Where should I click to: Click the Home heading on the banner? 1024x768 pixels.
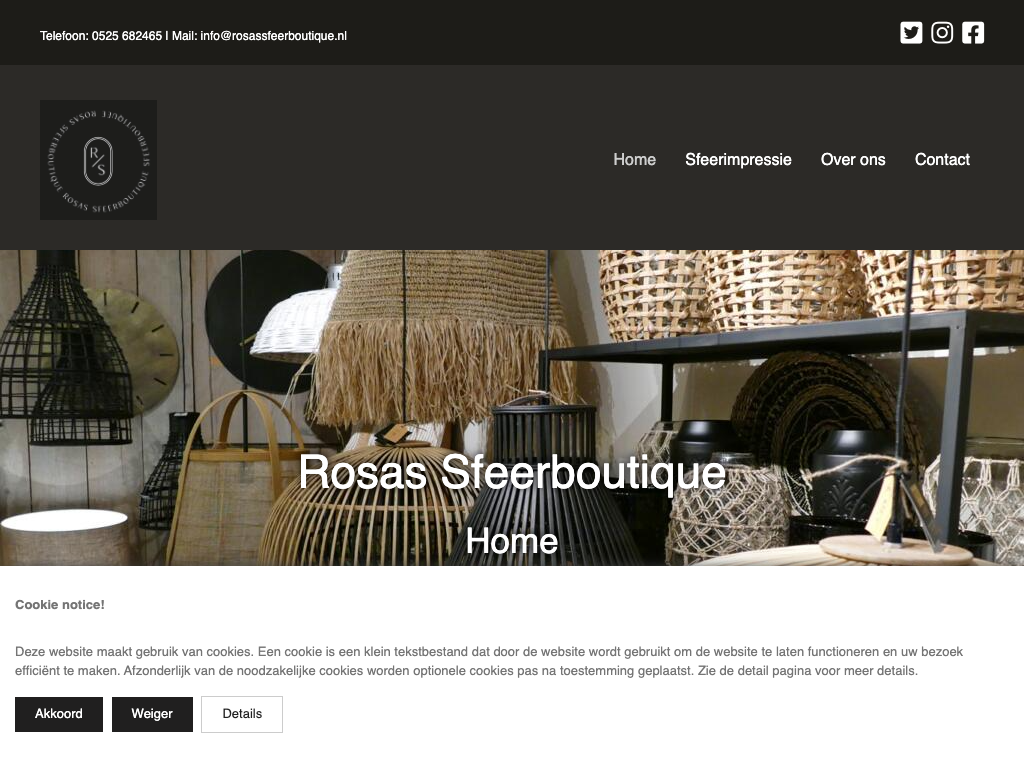(512, 541)
